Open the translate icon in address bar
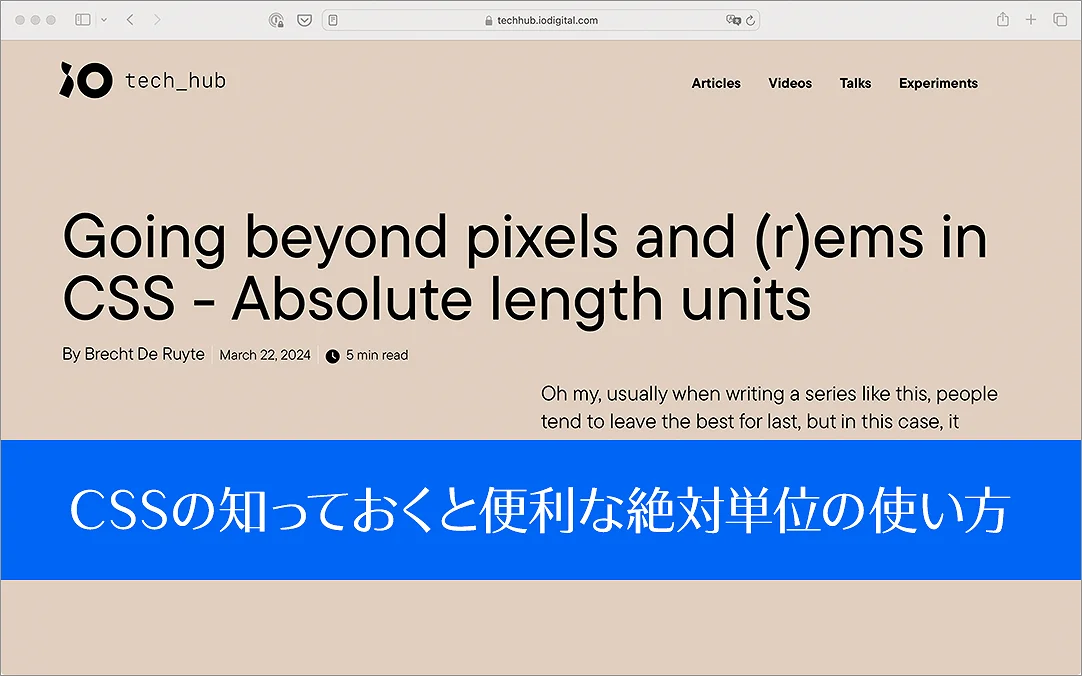The image size is (1082, 676). [733, 20]
